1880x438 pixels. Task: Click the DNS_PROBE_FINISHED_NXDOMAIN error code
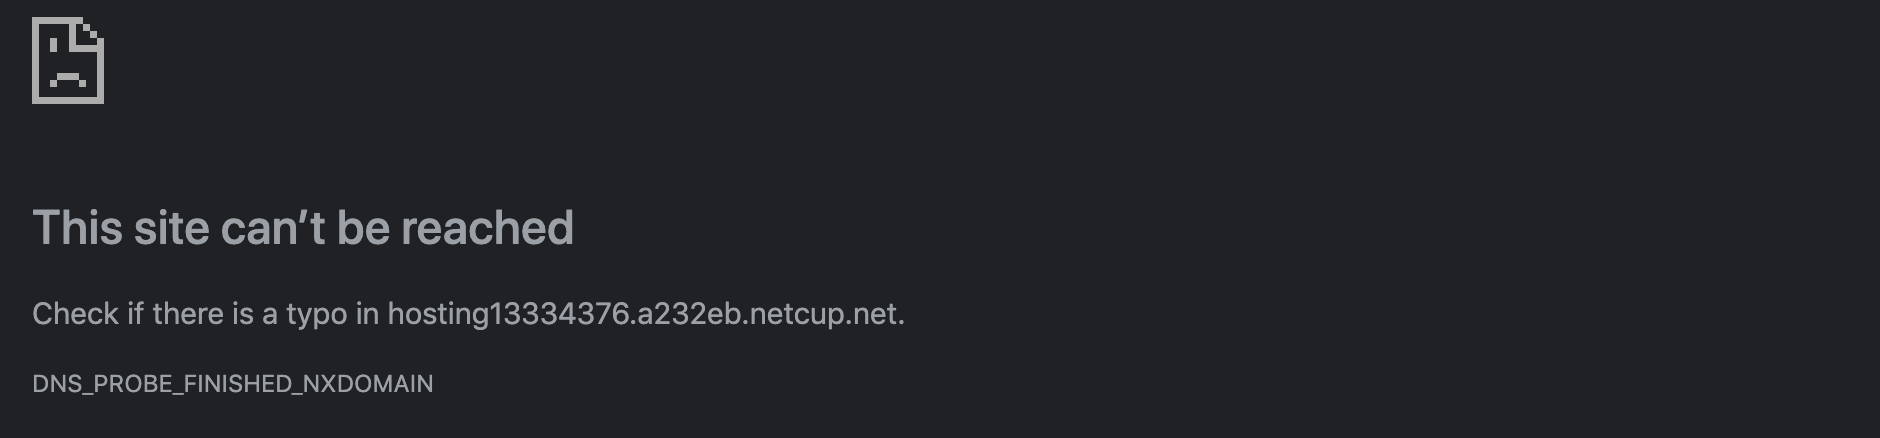pos(233,384)
